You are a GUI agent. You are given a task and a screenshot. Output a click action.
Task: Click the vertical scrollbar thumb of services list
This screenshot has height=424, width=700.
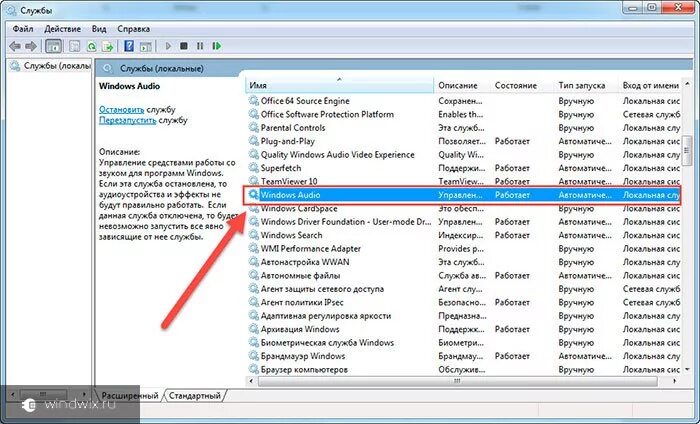point(687,151)
